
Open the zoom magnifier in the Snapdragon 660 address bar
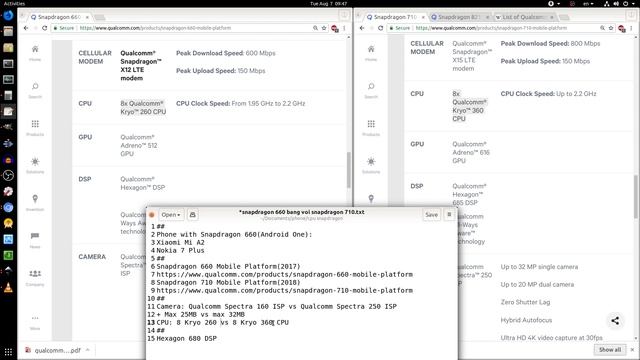(316, 28)
